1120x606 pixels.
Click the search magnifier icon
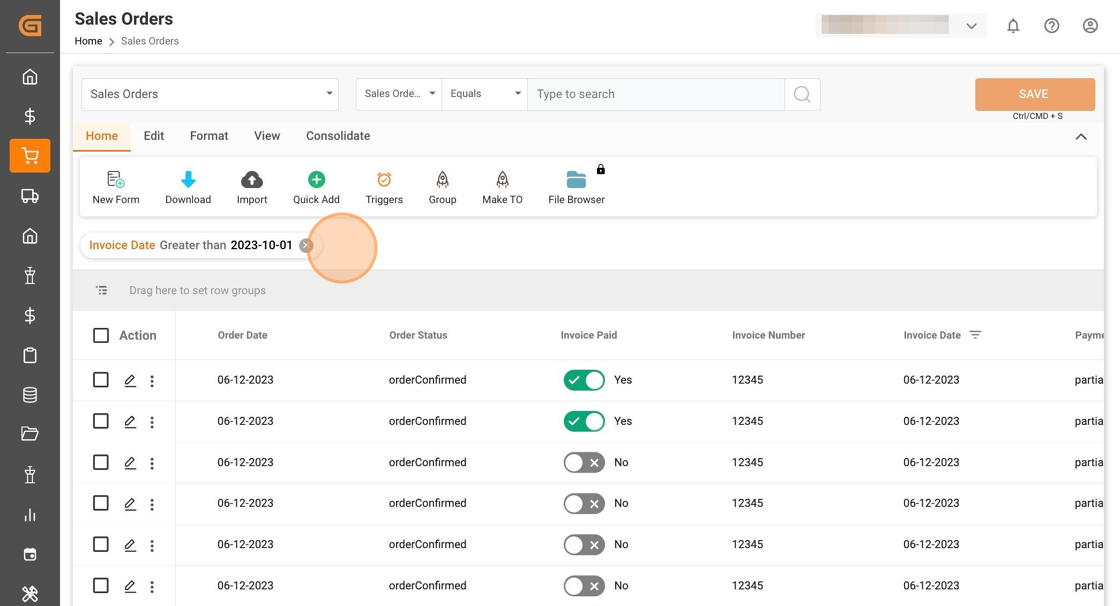pos(802,94)
